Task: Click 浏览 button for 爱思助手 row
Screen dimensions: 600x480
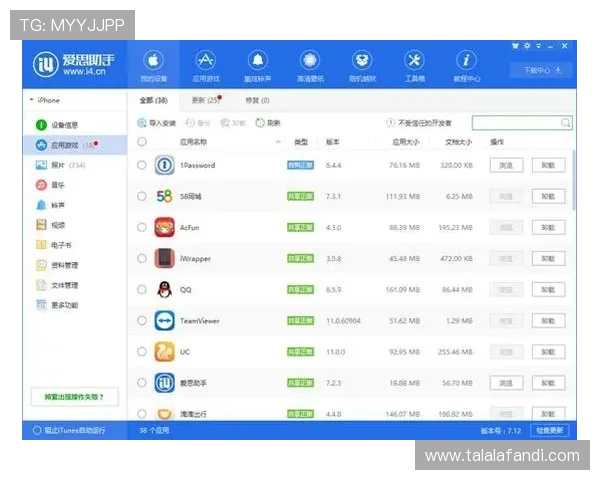Action: 506,383
